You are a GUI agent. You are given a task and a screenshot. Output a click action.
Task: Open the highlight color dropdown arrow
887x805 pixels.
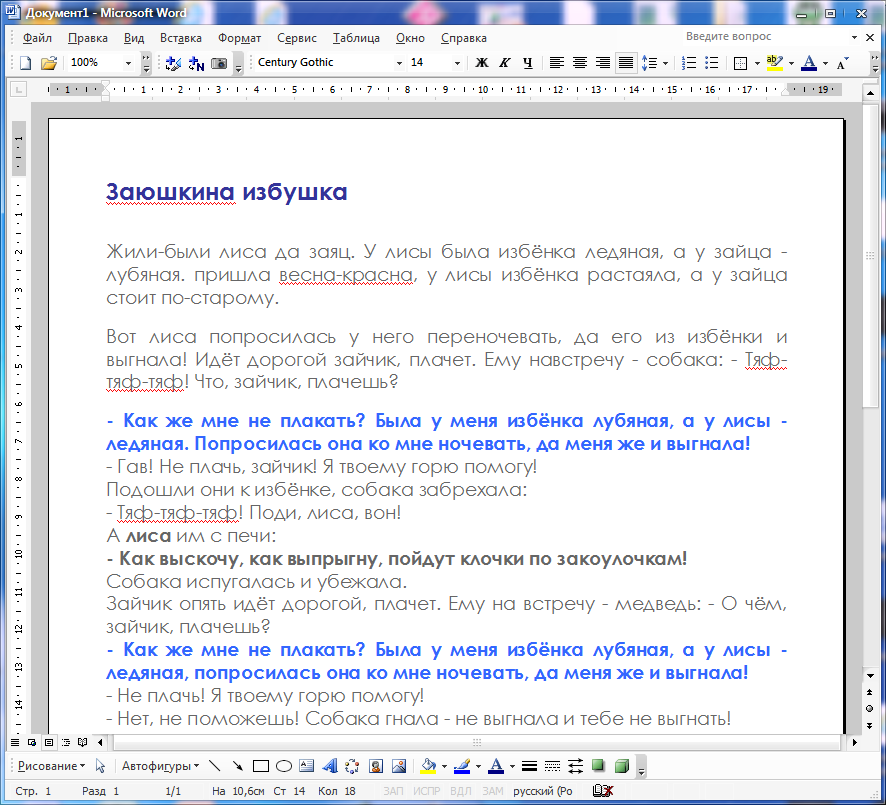click(x=791, y=63)
